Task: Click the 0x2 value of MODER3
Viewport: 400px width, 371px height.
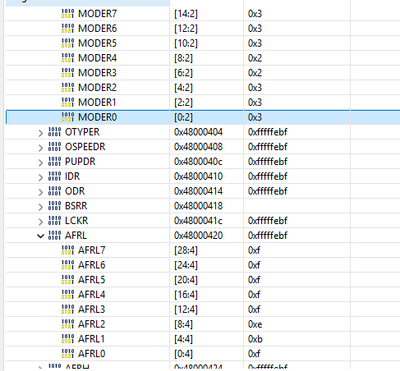Action: pyautogui.click(x=255, y=73)
